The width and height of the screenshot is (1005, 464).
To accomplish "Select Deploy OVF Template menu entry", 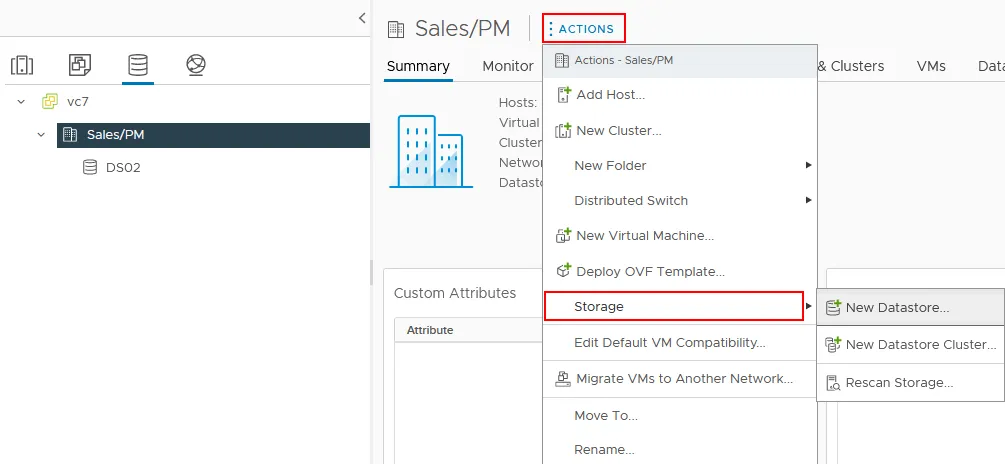I will pos(650,272).
